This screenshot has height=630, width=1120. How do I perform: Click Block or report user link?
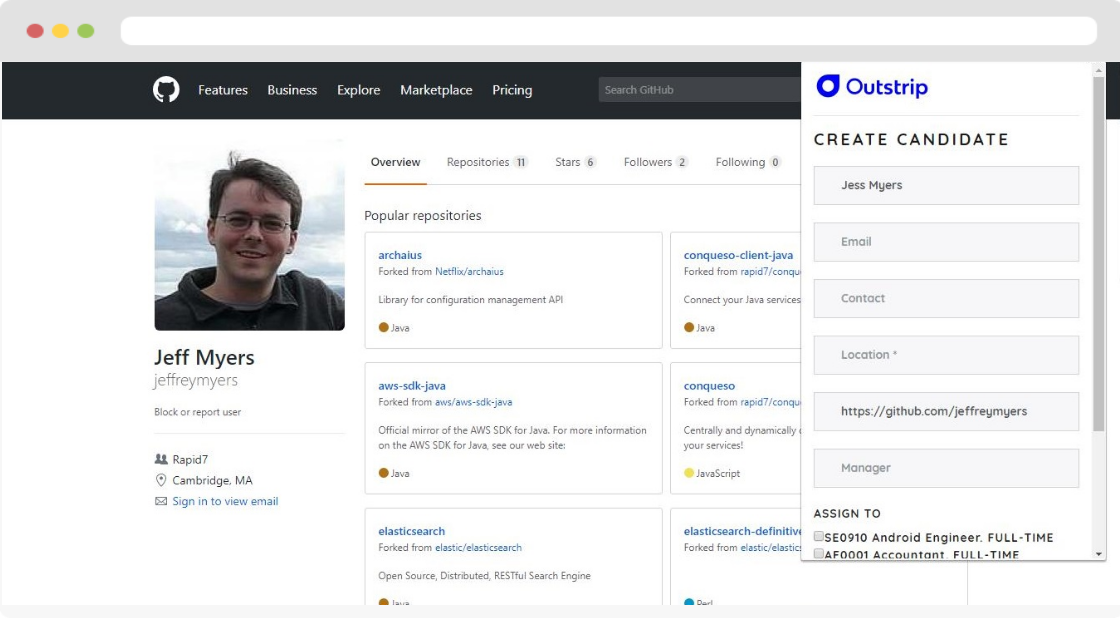click(198, 412)
